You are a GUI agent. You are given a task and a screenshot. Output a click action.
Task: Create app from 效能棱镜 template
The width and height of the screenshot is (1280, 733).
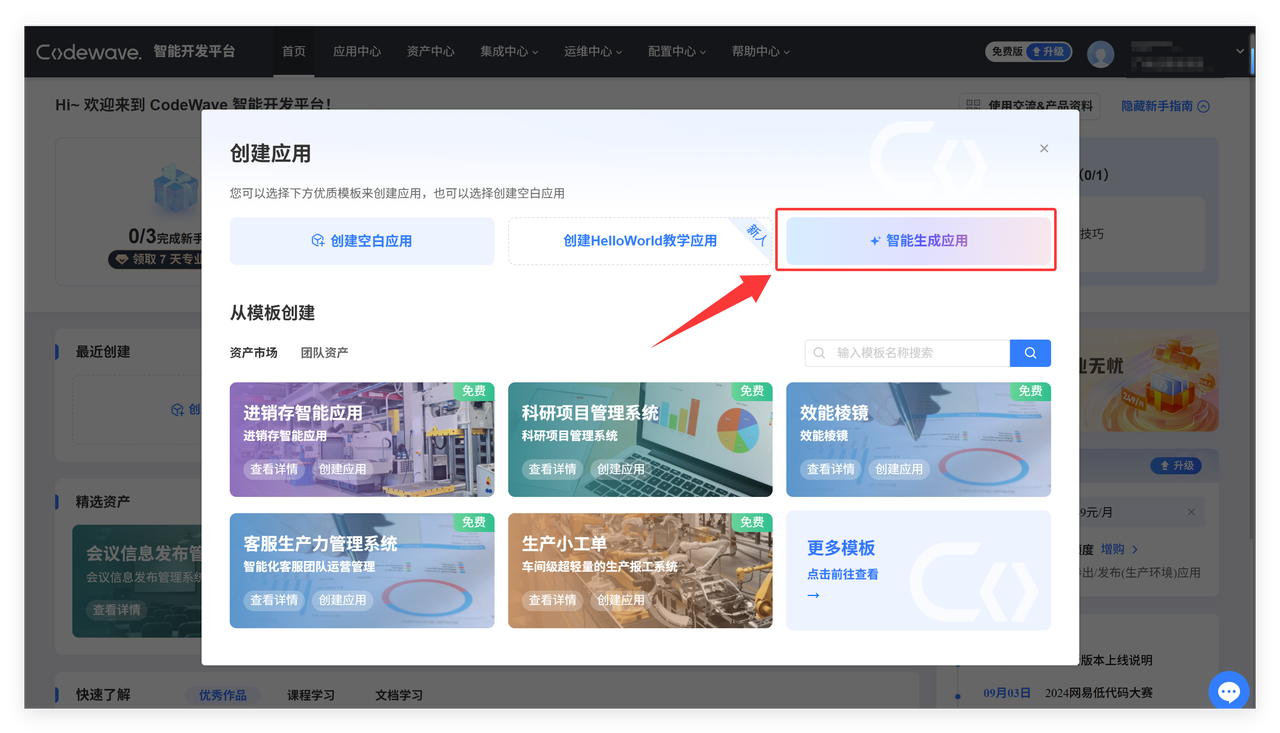click(x=899, y=469)
